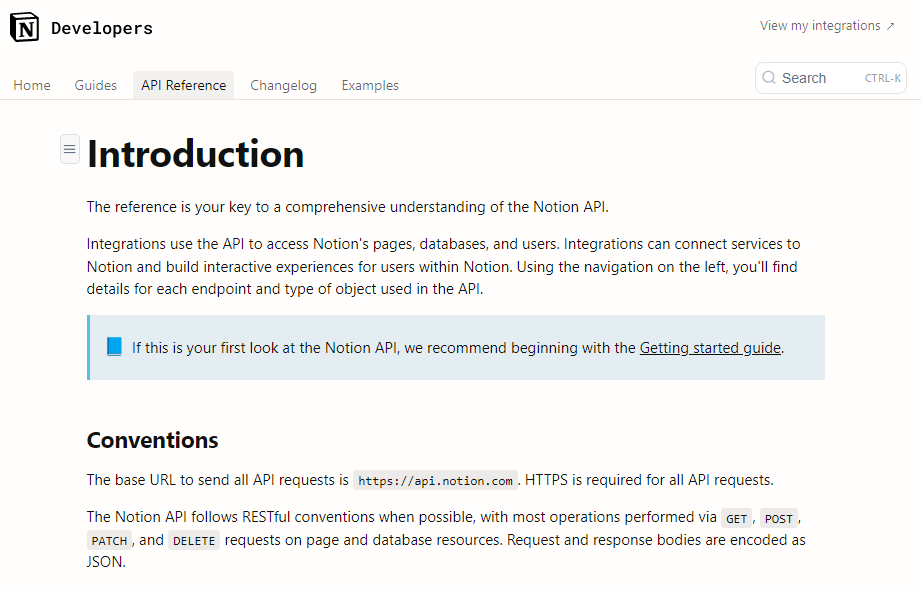921x590 pixels.
Task: Select the API Reference tab
Action: point(183,85)
